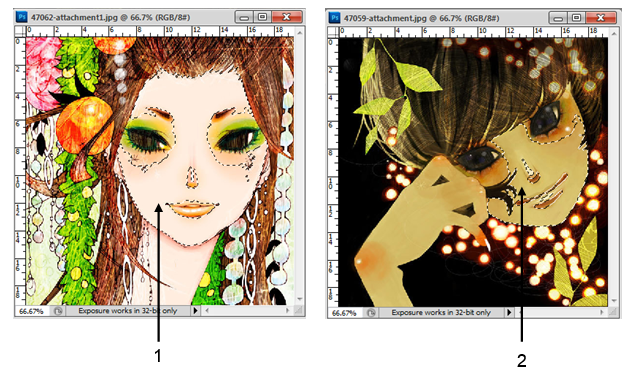Click horizontal scroll left arrow in 47062-attachment1 window
Viewport: 628px width, 373px height.
click(x=207, y=310)
